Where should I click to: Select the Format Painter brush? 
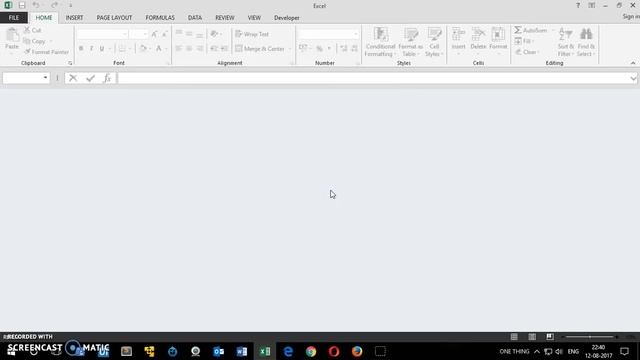(x=27, y=52)
